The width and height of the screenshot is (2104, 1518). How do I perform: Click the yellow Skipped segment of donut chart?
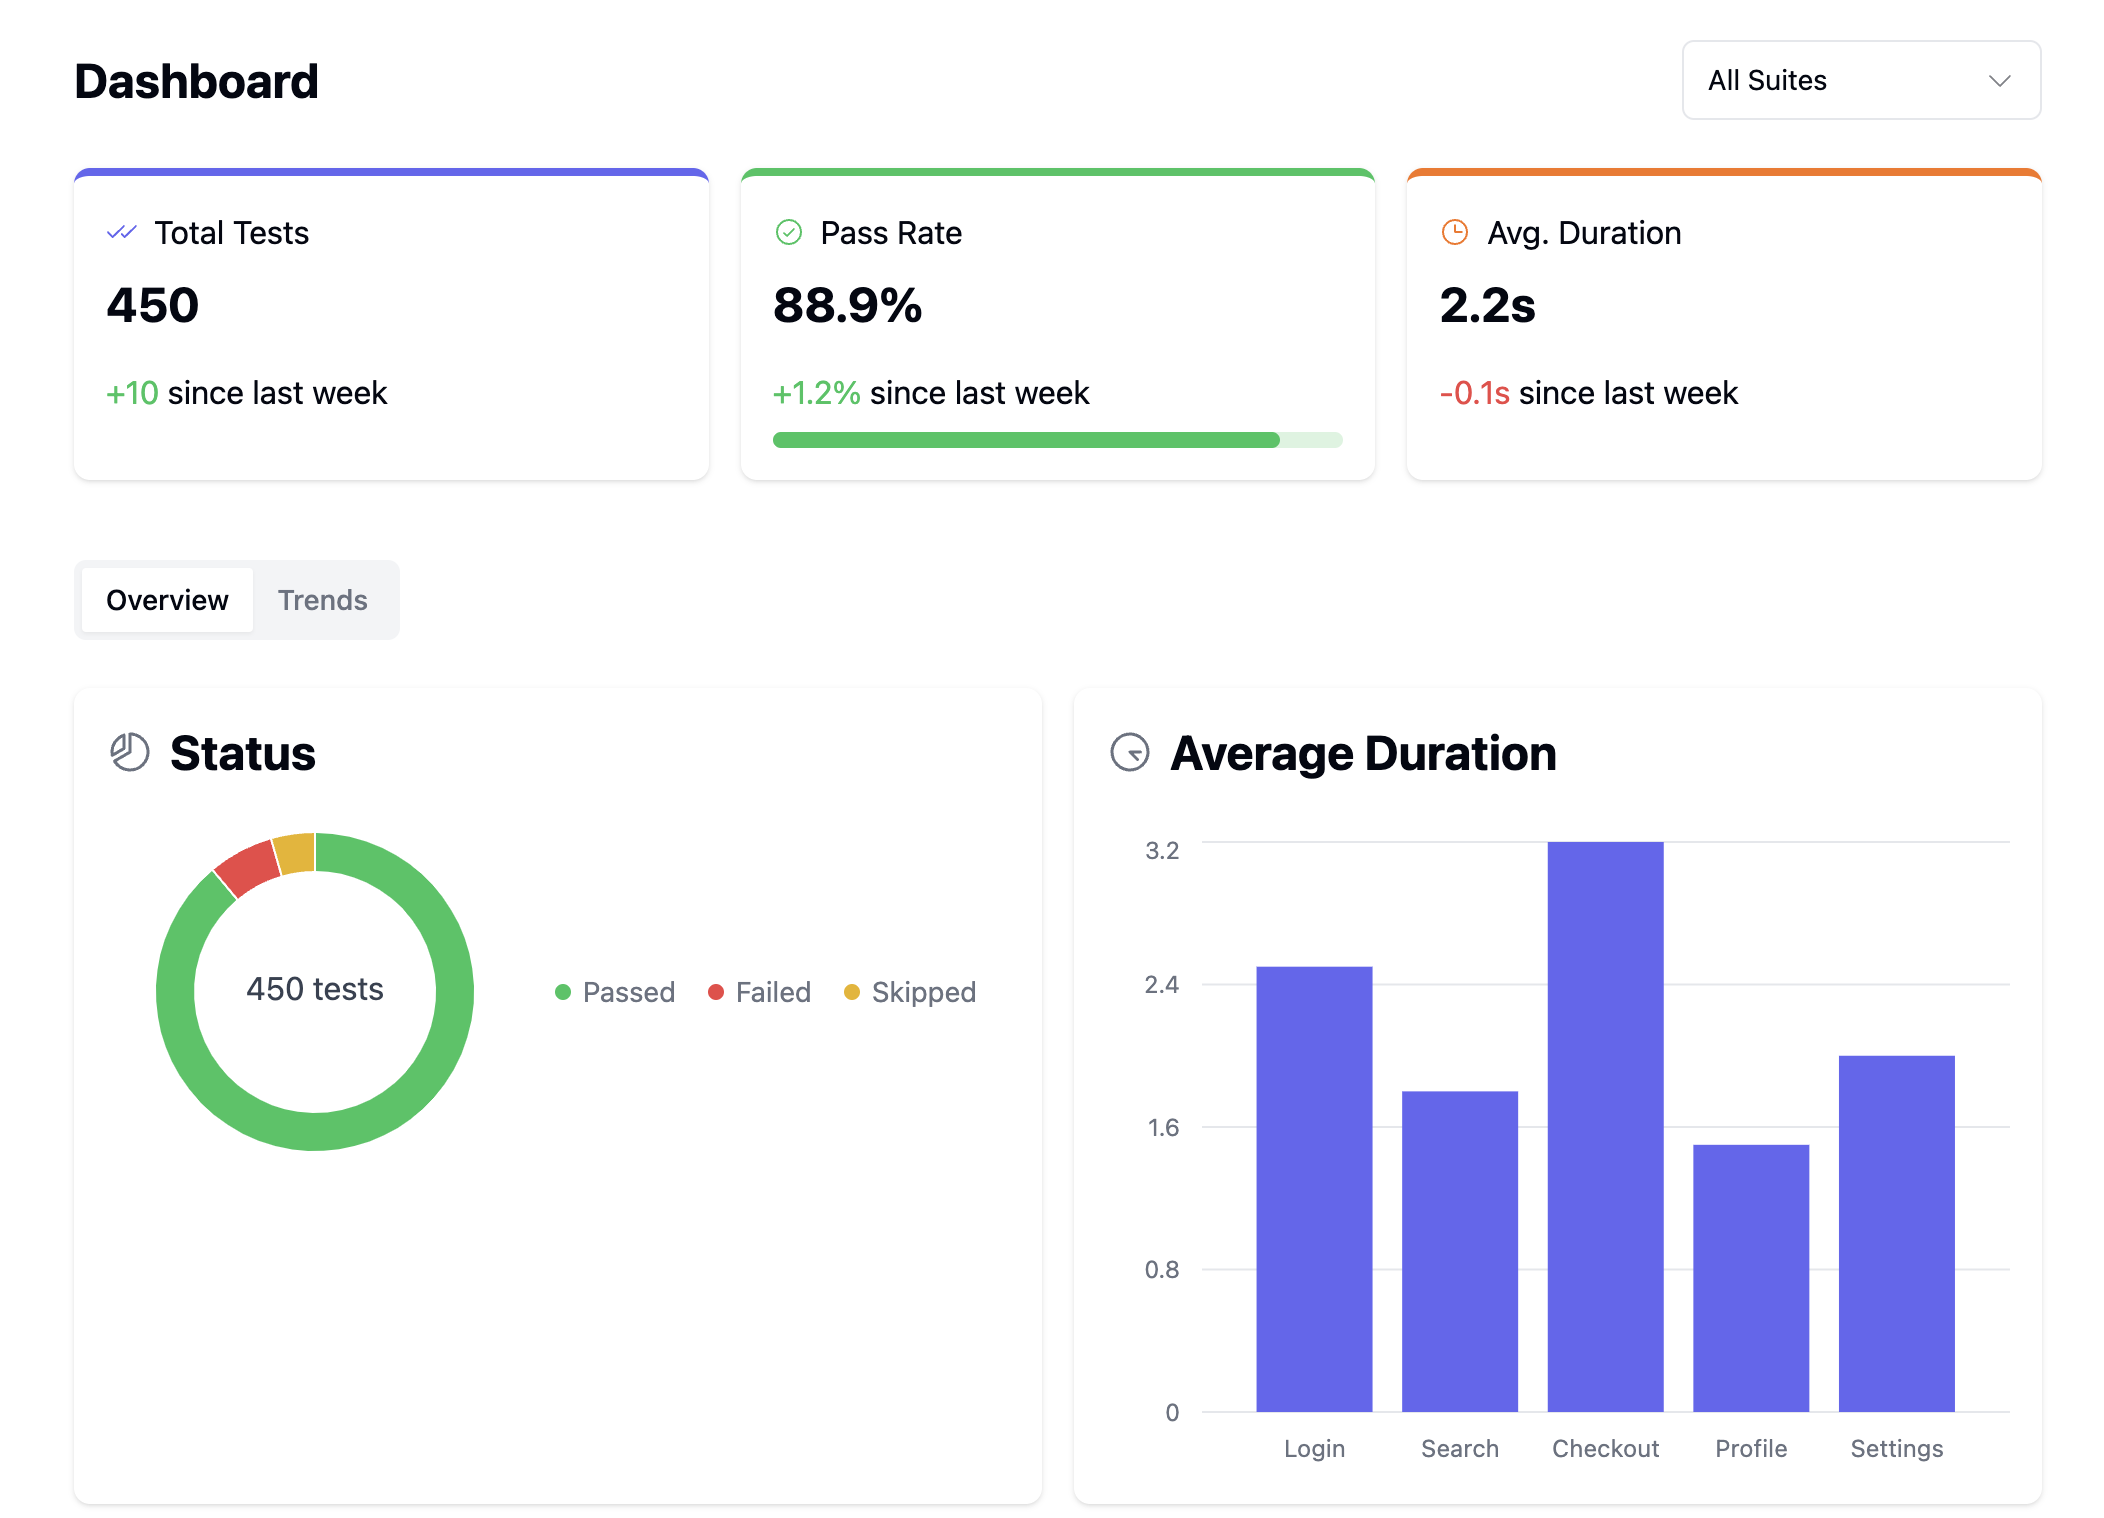[x=296, y=853]
